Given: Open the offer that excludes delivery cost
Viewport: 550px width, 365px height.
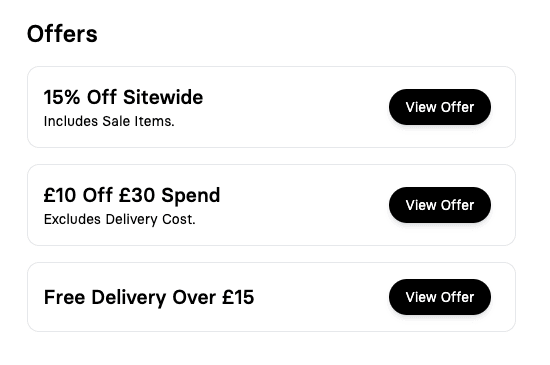Looking at the screenshot, I should pyautogui.click(x=440, y=205).
